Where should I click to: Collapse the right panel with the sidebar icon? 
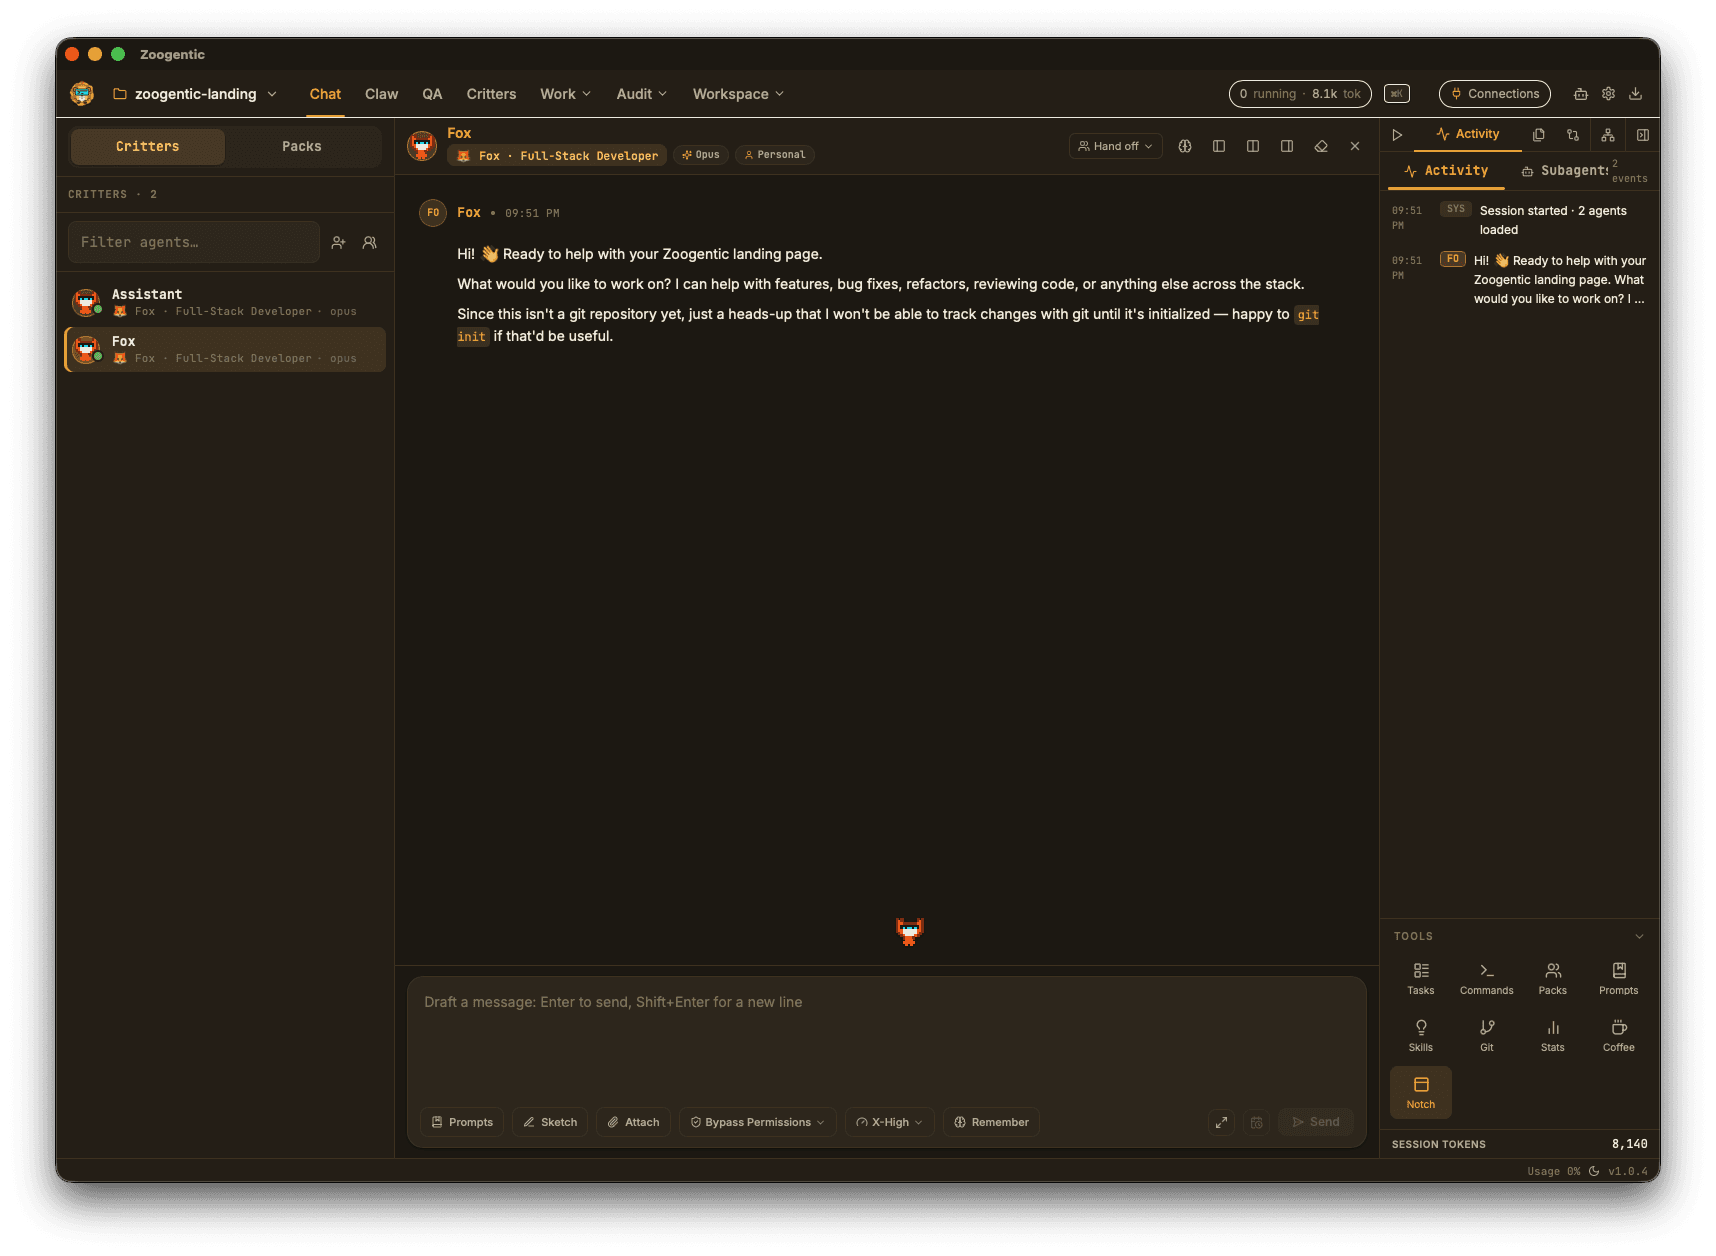pyautogui.click(x=1643, y=135)
